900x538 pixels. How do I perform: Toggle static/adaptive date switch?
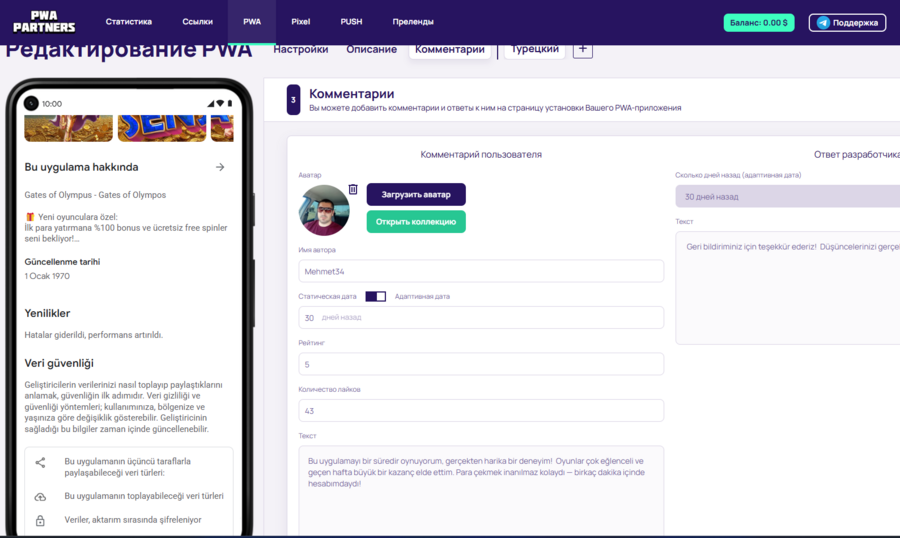click(x=376, y=296)
